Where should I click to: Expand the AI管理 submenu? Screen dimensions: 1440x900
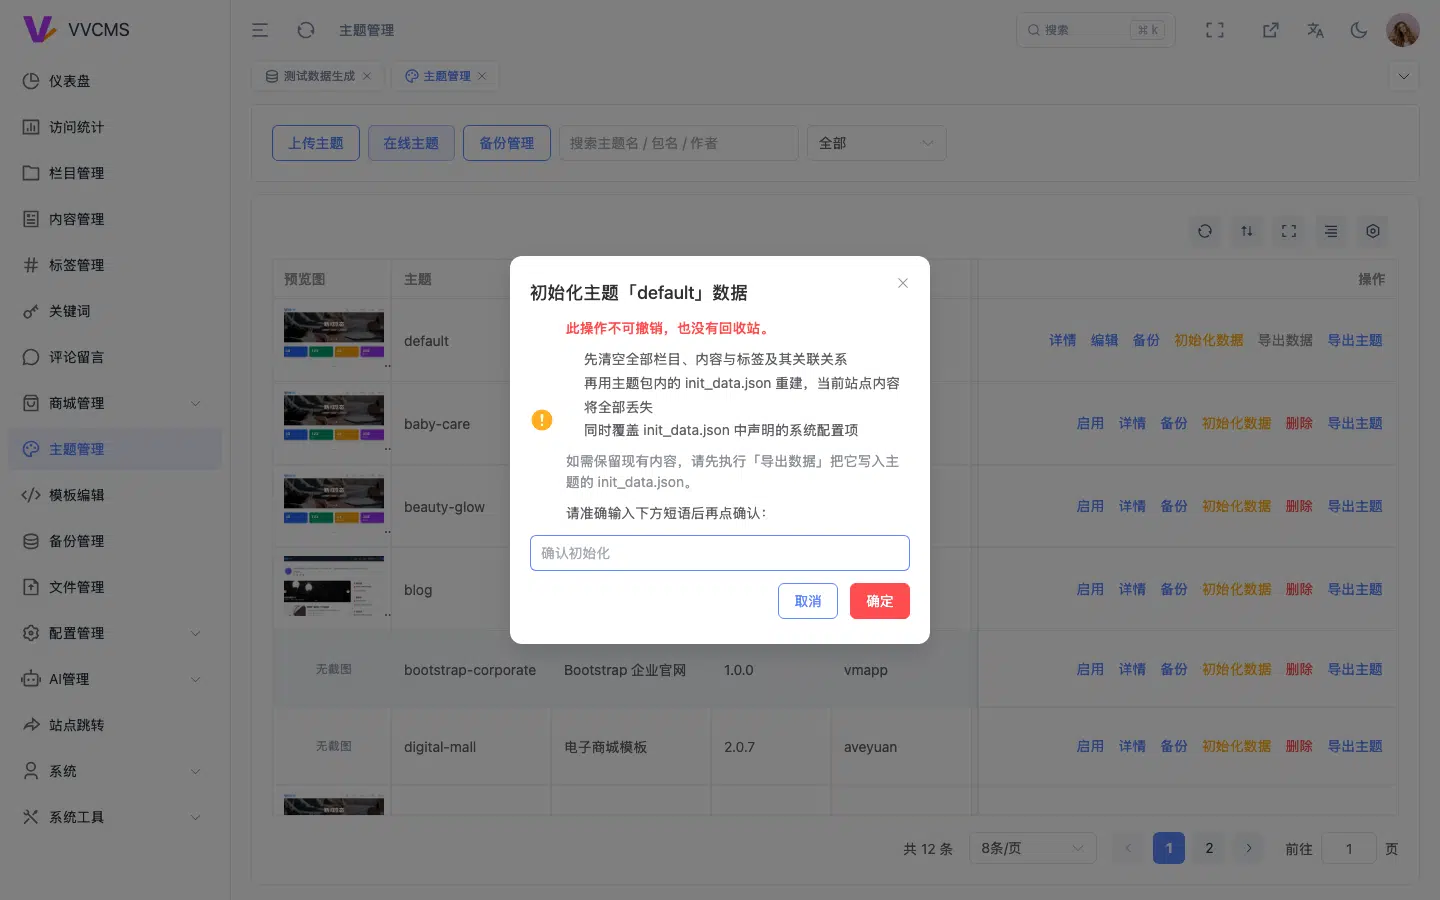coord(115,679)
